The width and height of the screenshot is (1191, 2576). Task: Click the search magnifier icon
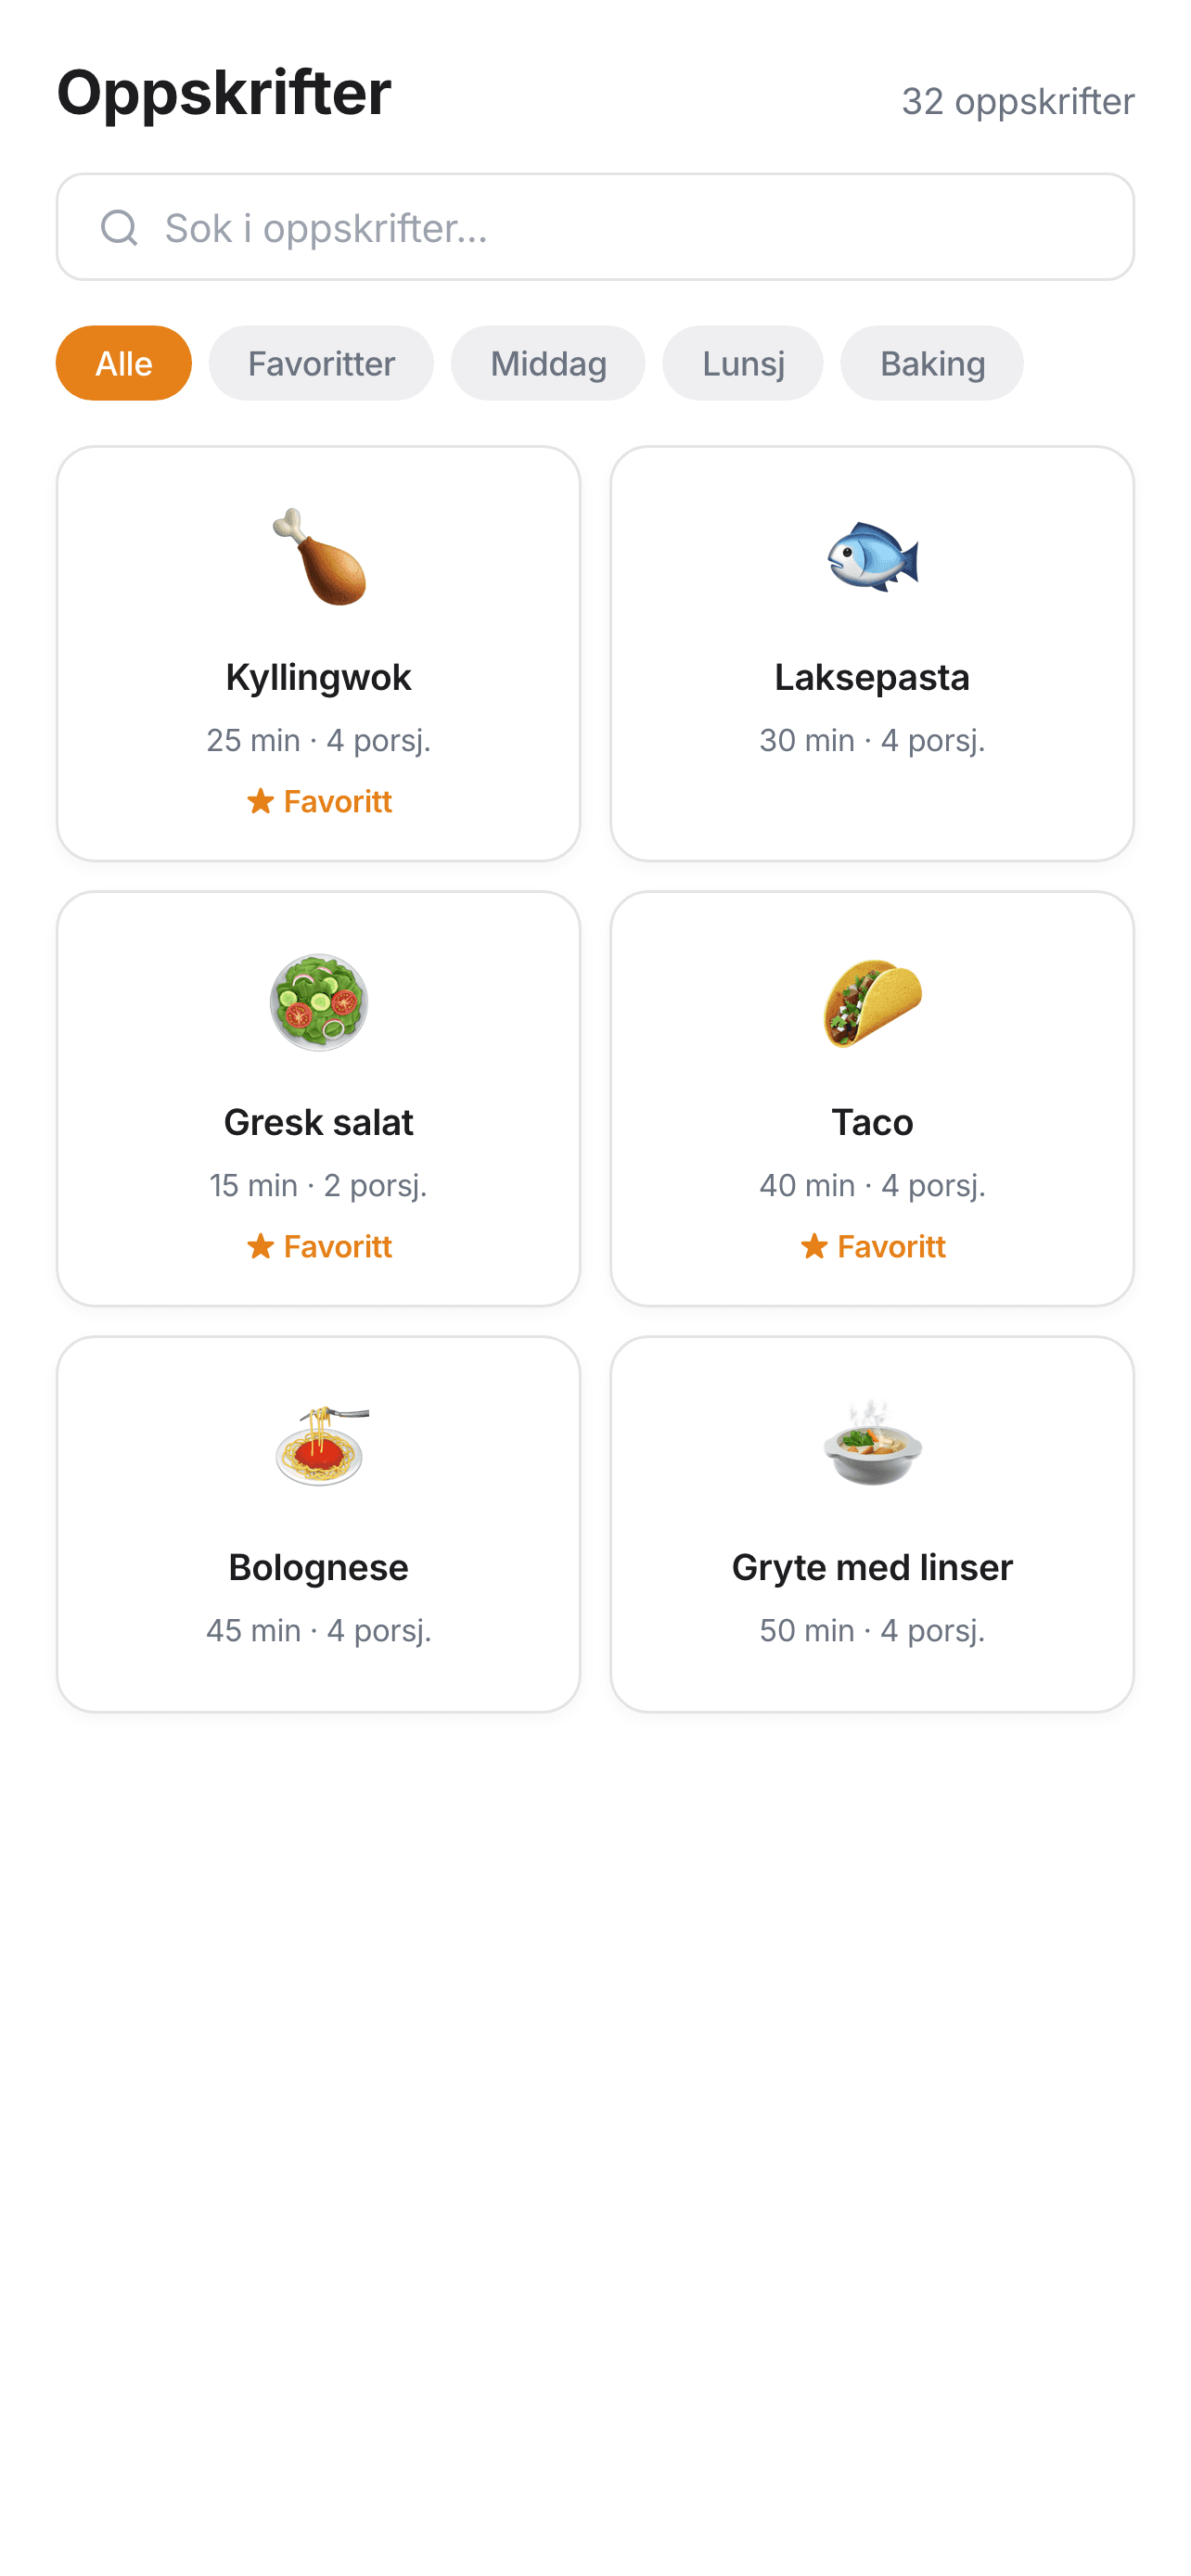coord(119,228)
